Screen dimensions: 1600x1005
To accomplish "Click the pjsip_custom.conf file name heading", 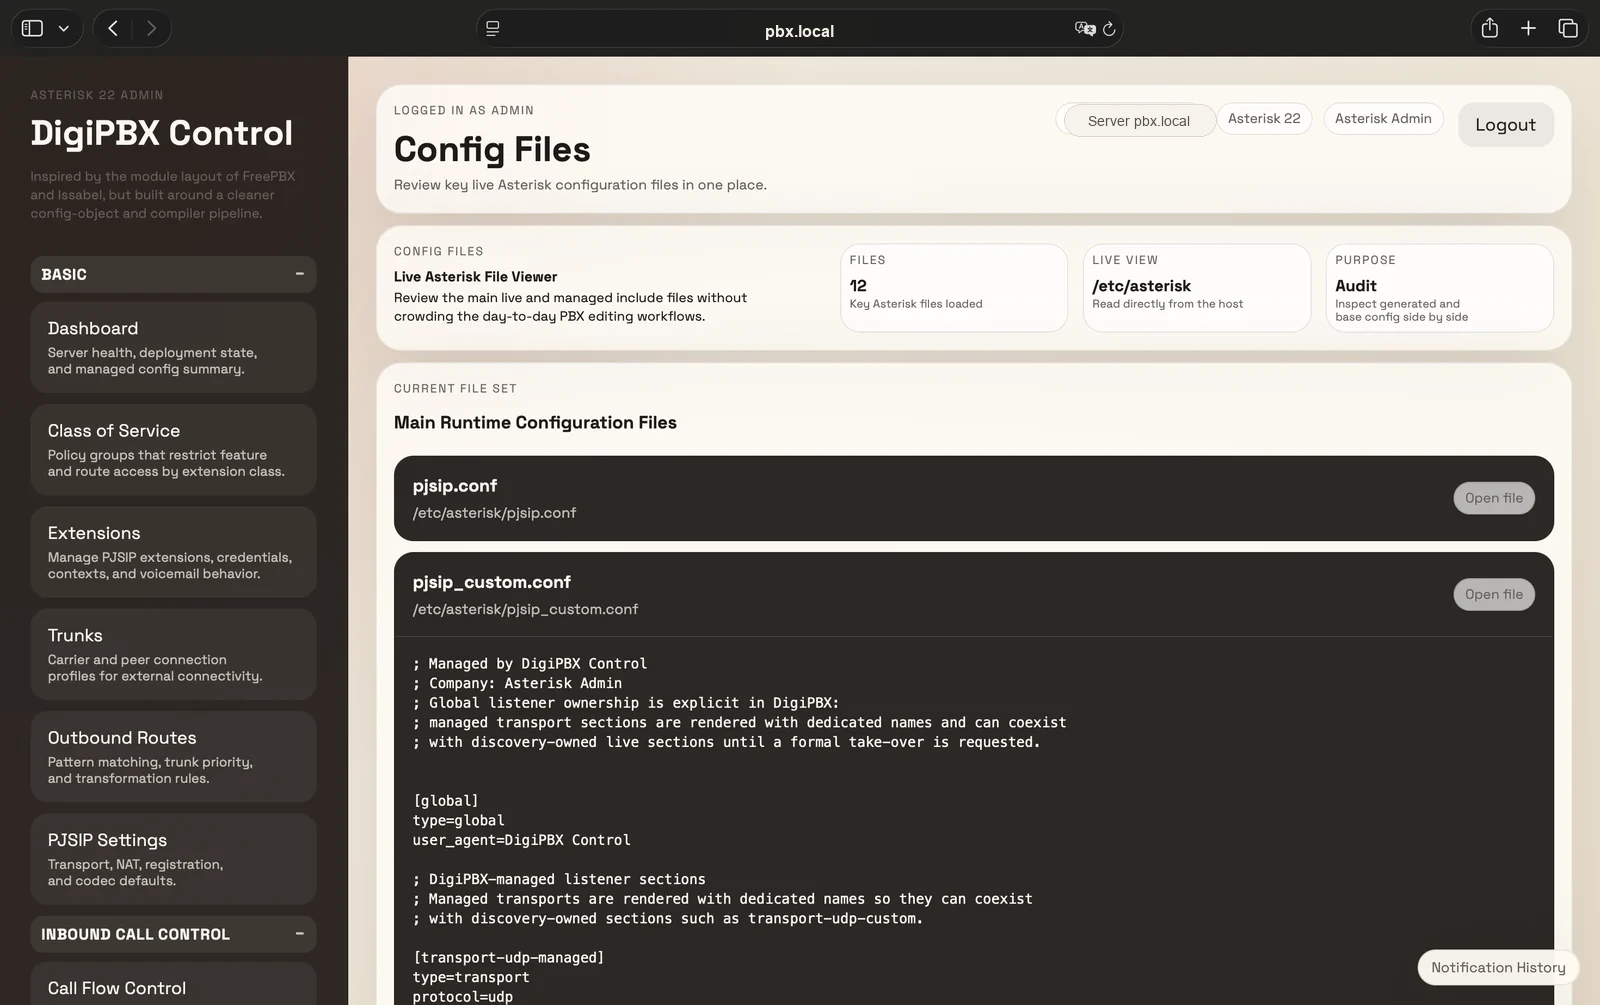I will click(492, 582).
